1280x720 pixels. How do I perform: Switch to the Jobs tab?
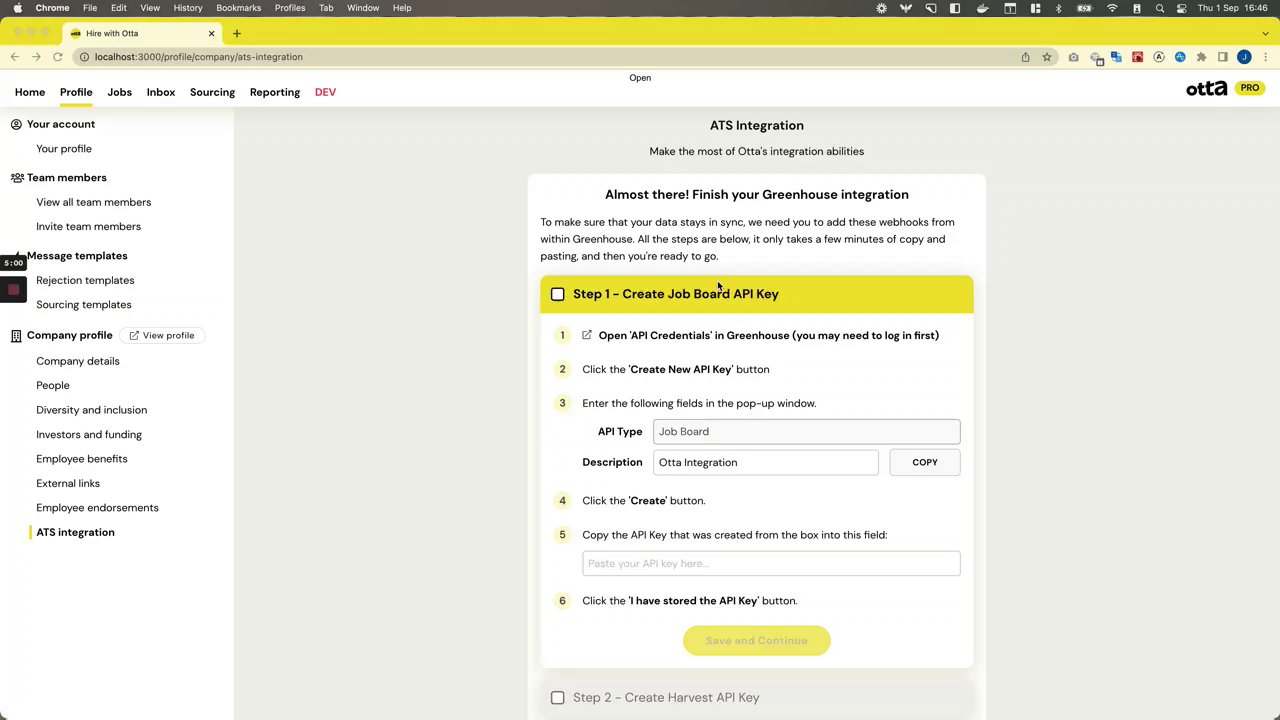click(119, 92)
